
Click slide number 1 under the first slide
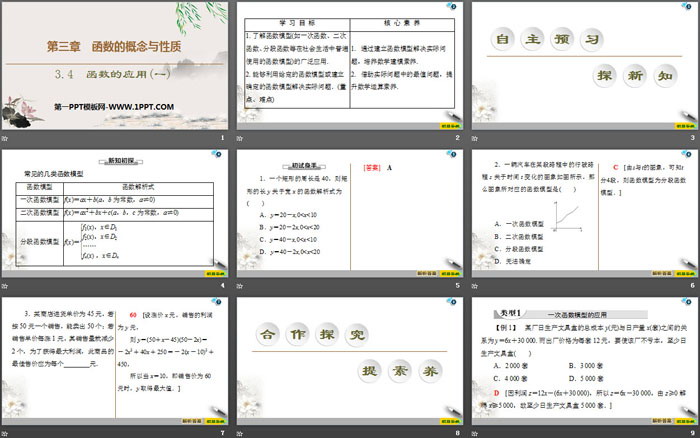click(x=222, y=138)
